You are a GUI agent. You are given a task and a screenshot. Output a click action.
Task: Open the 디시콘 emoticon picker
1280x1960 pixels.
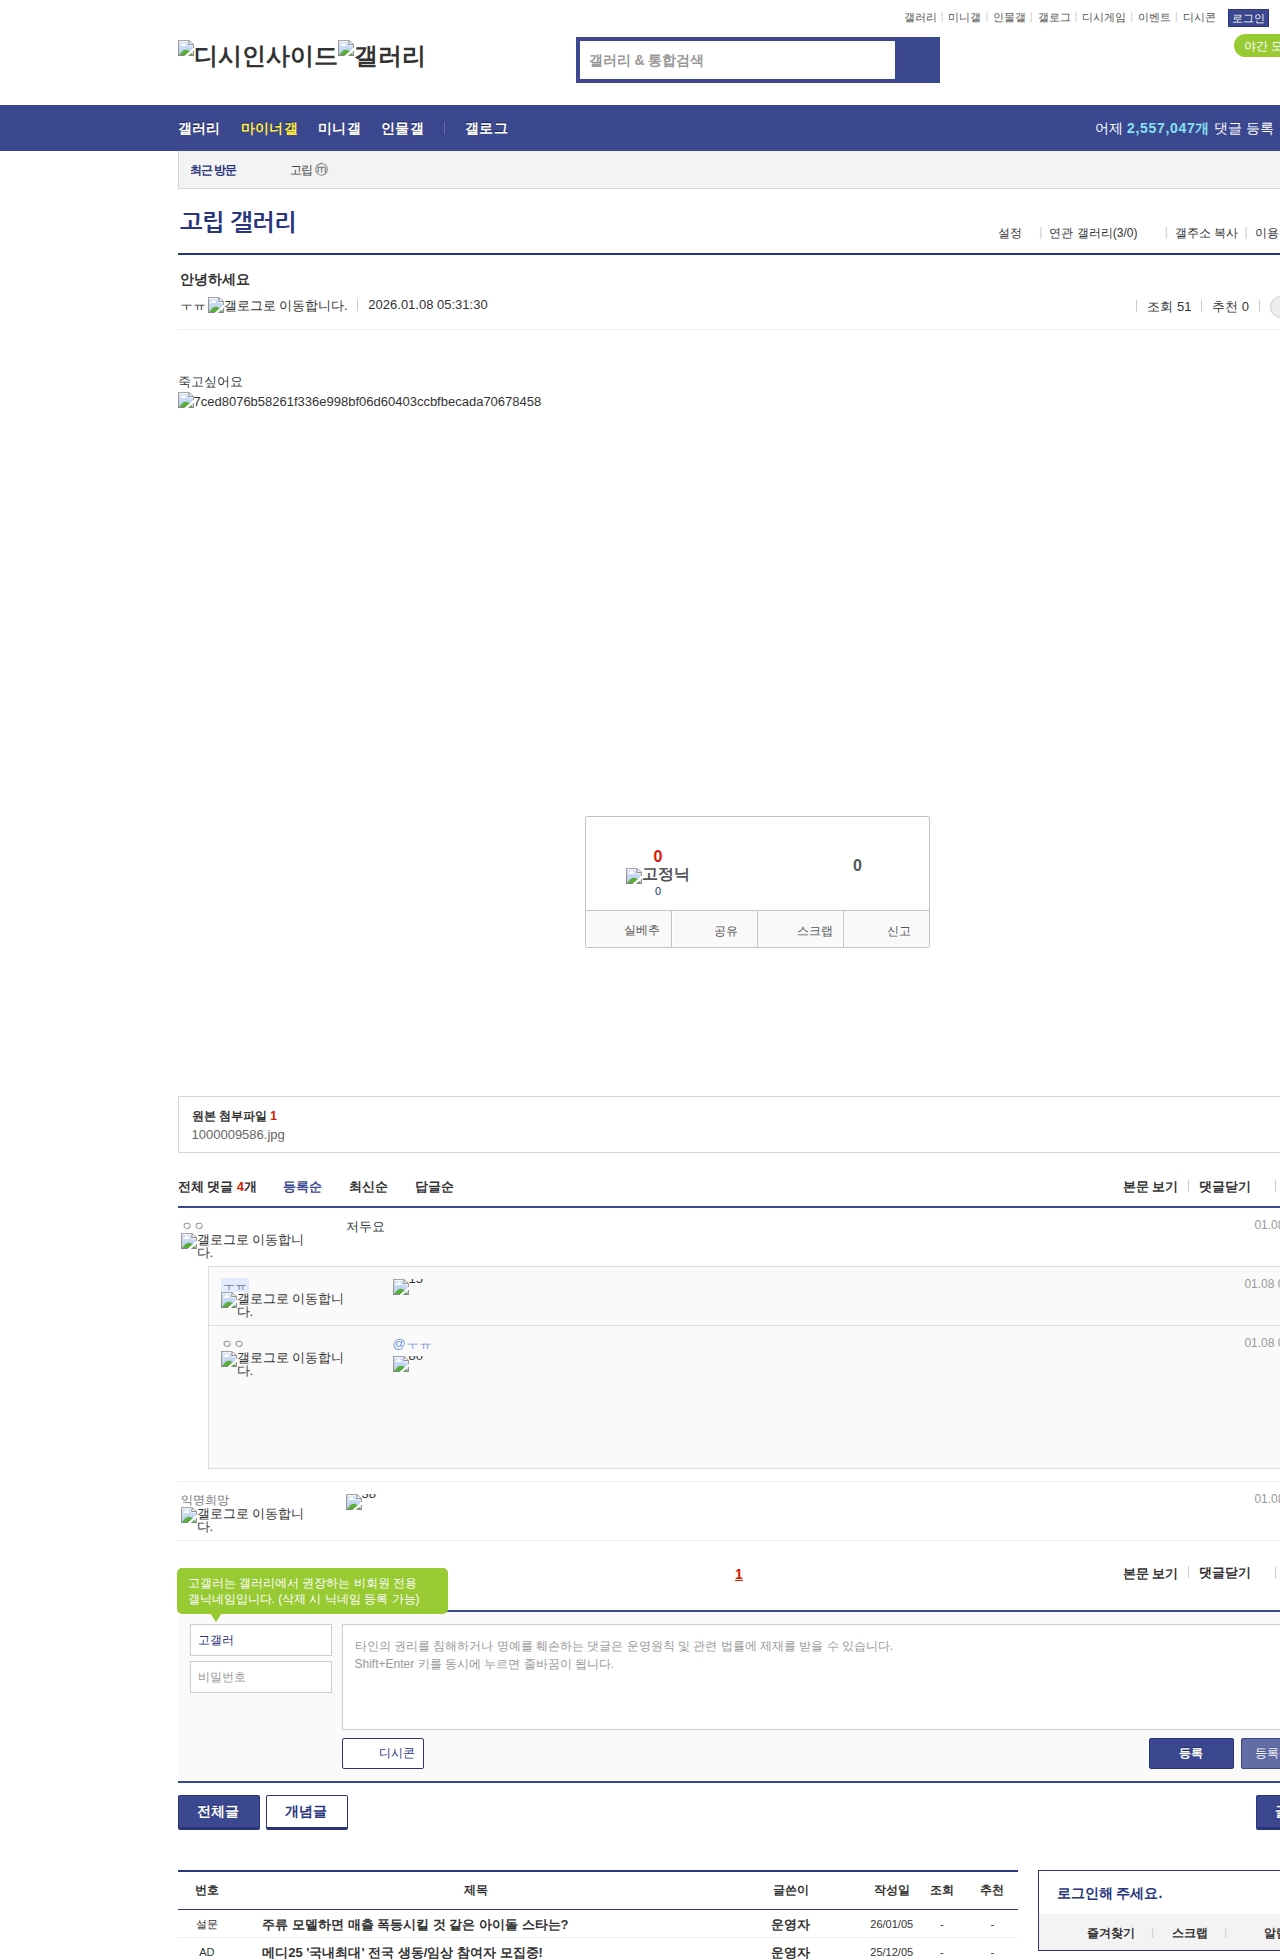click(x=383, y=1753)
